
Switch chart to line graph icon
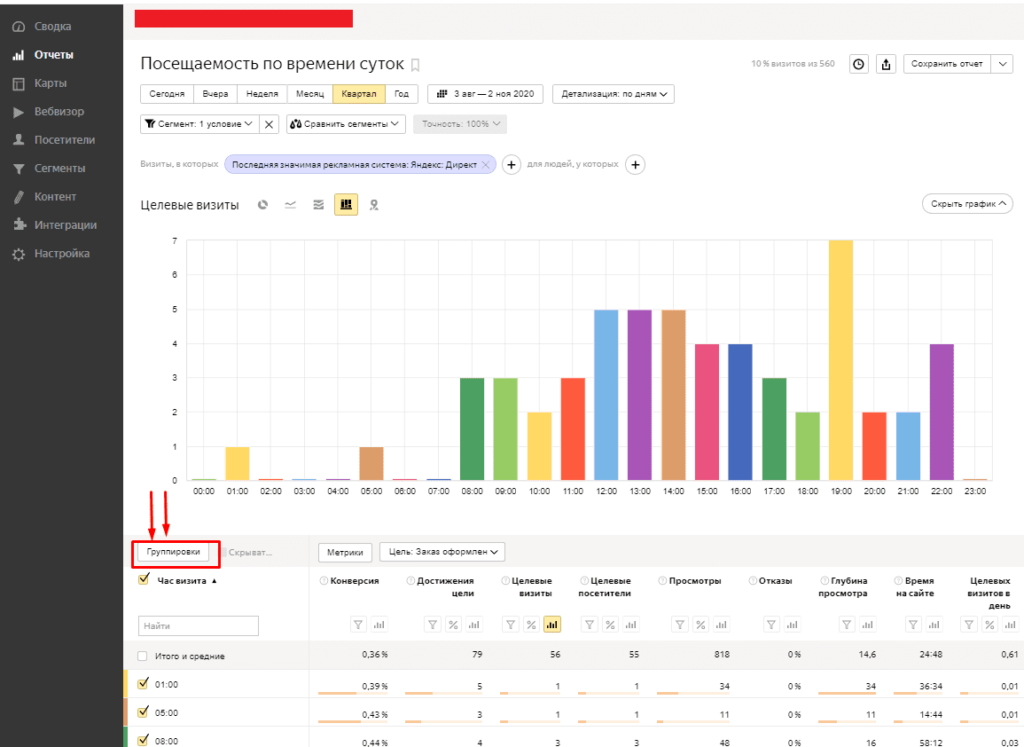click(290, 205)
